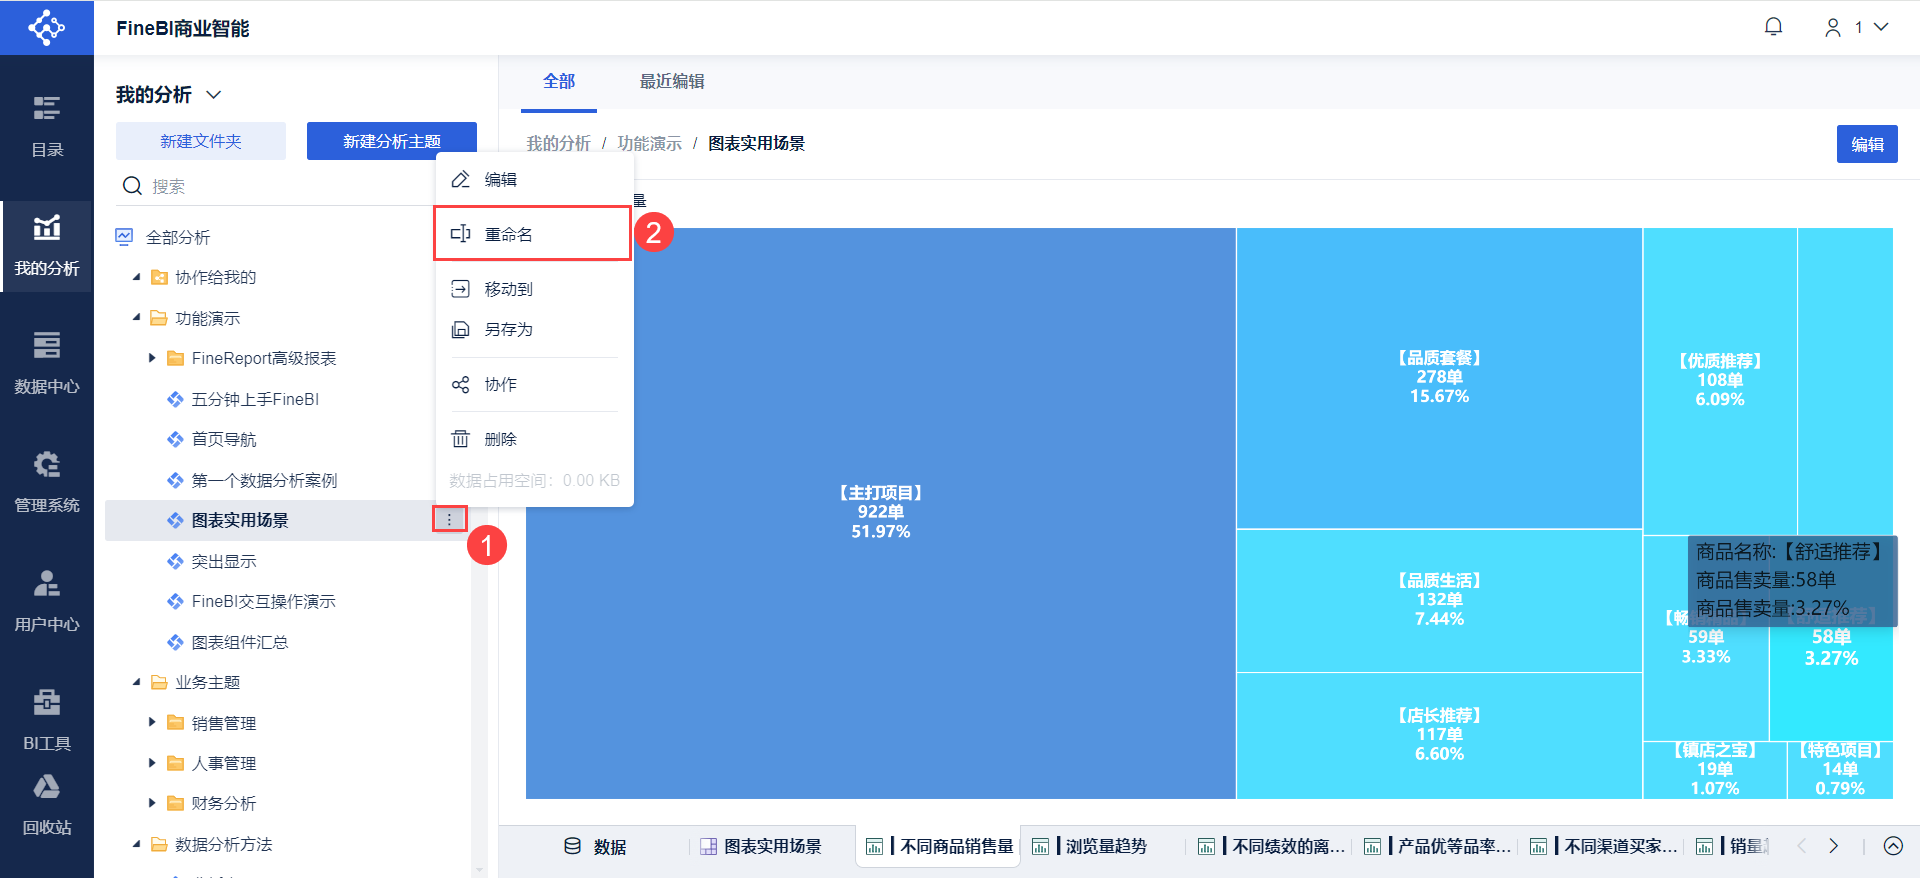Open the 用户中心 sidebar icon

47,583
